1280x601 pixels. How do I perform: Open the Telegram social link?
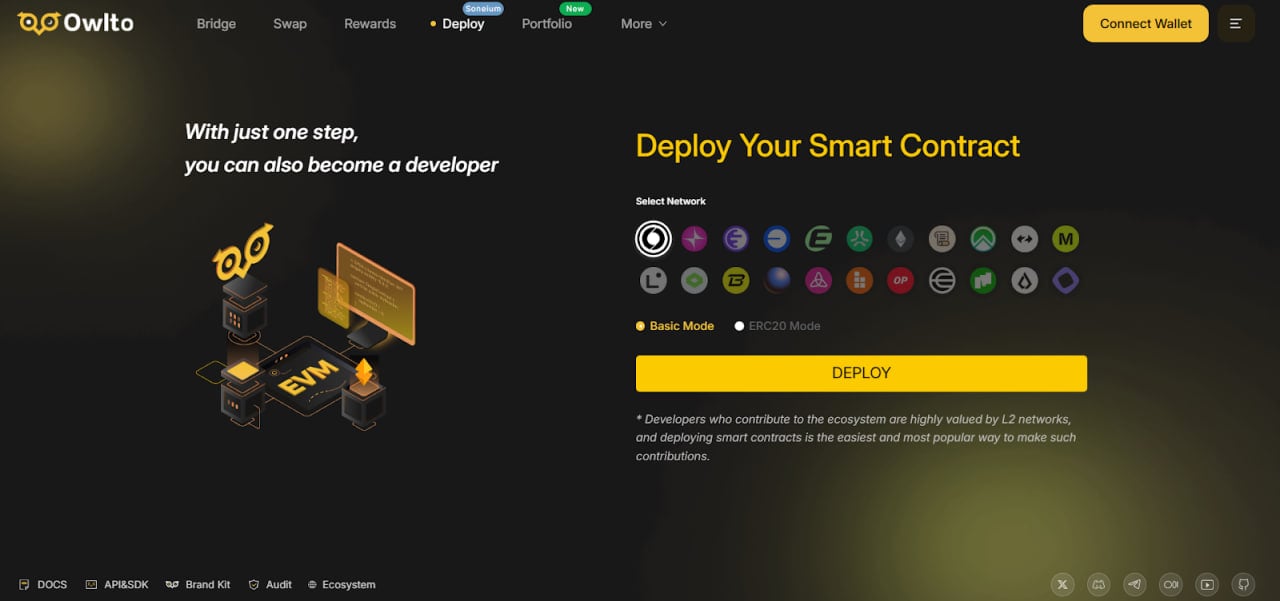1135,584
